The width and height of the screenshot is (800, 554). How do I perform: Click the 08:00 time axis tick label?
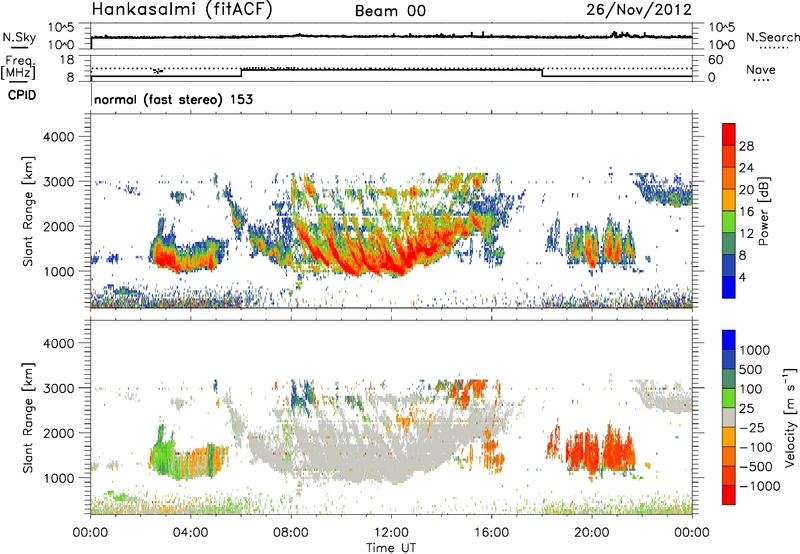[x=290, y=533]
